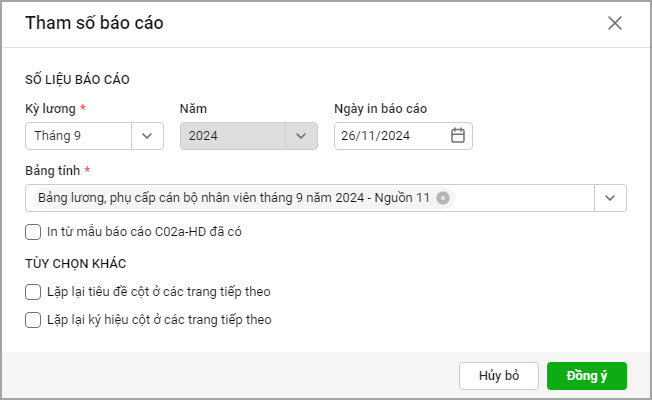Remove the selected Bảng lương tag
652x400 pixels.
point(443,198)
